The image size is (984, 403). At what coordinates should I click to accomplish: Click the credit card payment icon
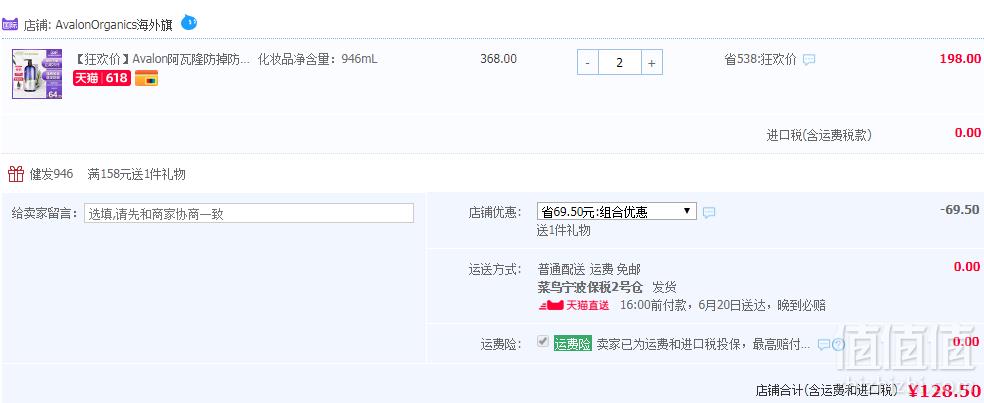[146, 78]
